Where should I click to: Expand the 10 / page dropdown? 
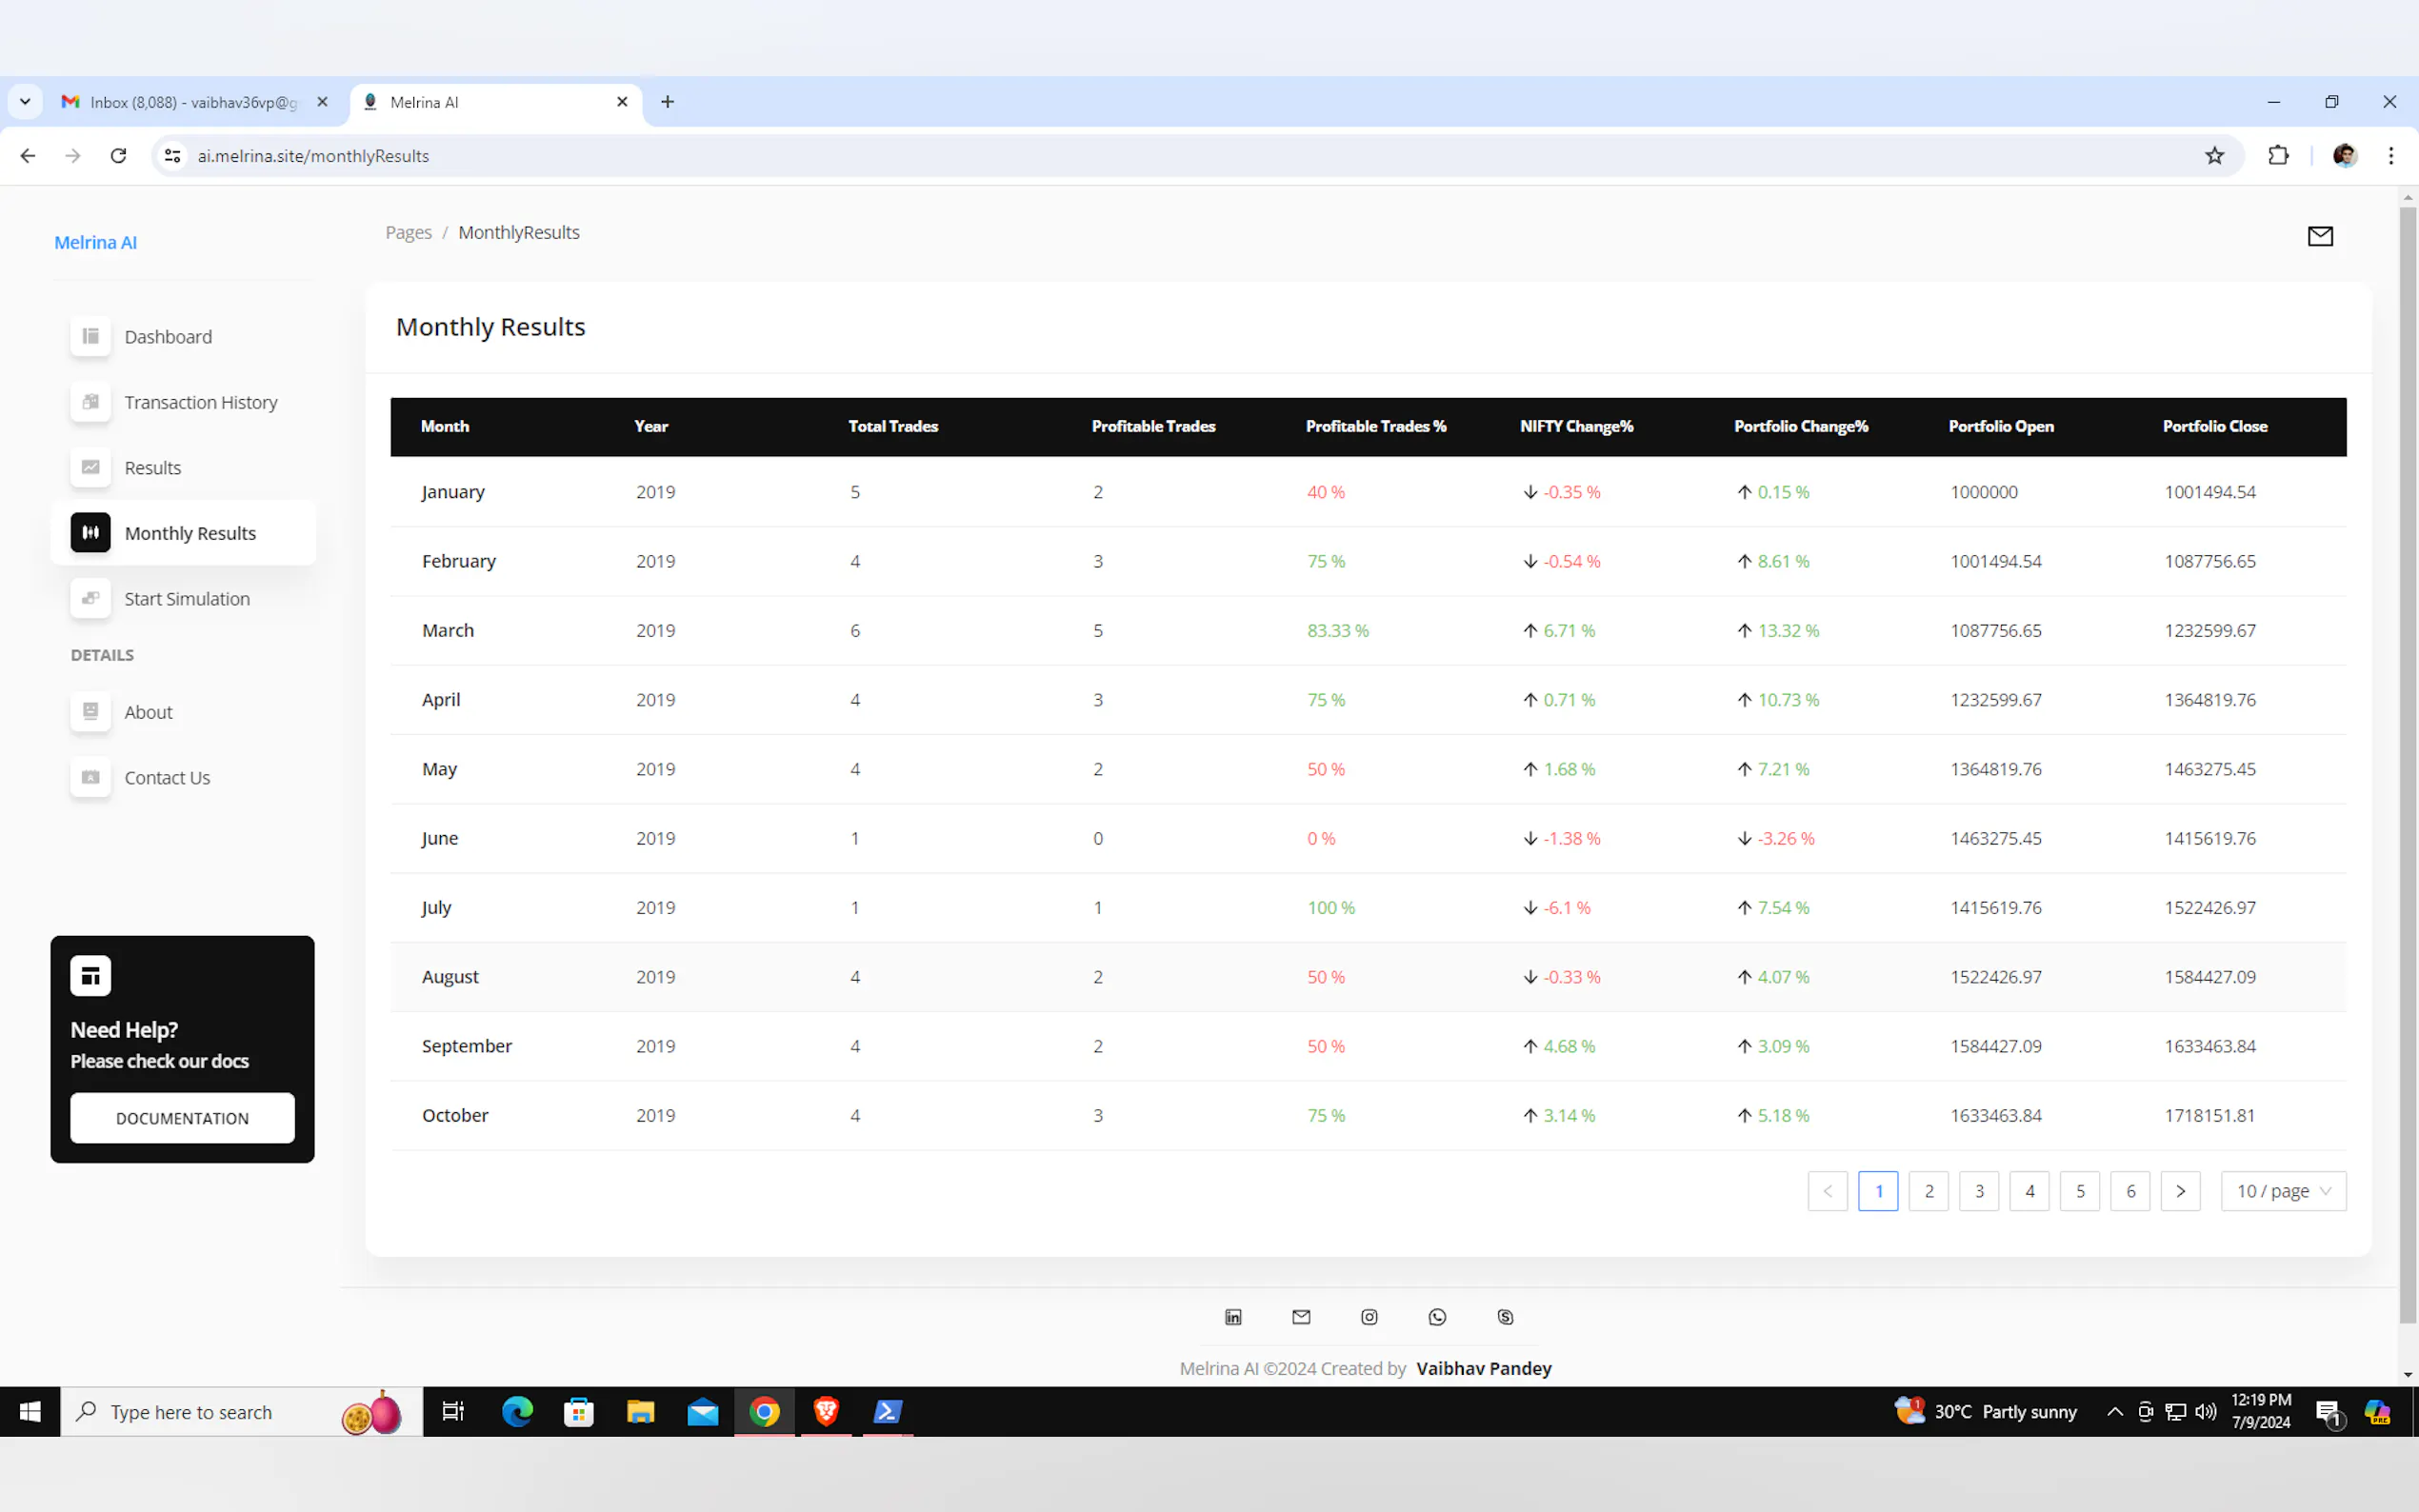pyautogui.click(x=2283, y=1191)
